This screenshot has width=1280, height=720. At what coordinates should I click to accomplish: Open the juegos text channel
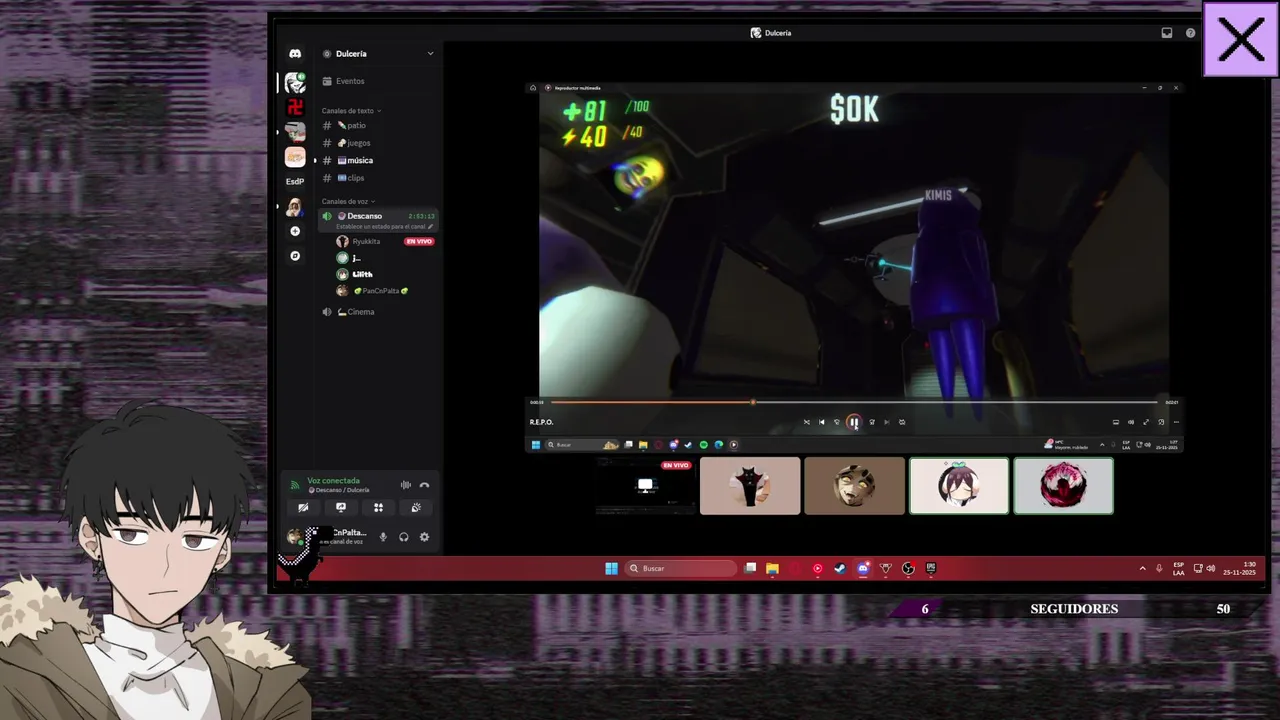click(x=377, y=143)
